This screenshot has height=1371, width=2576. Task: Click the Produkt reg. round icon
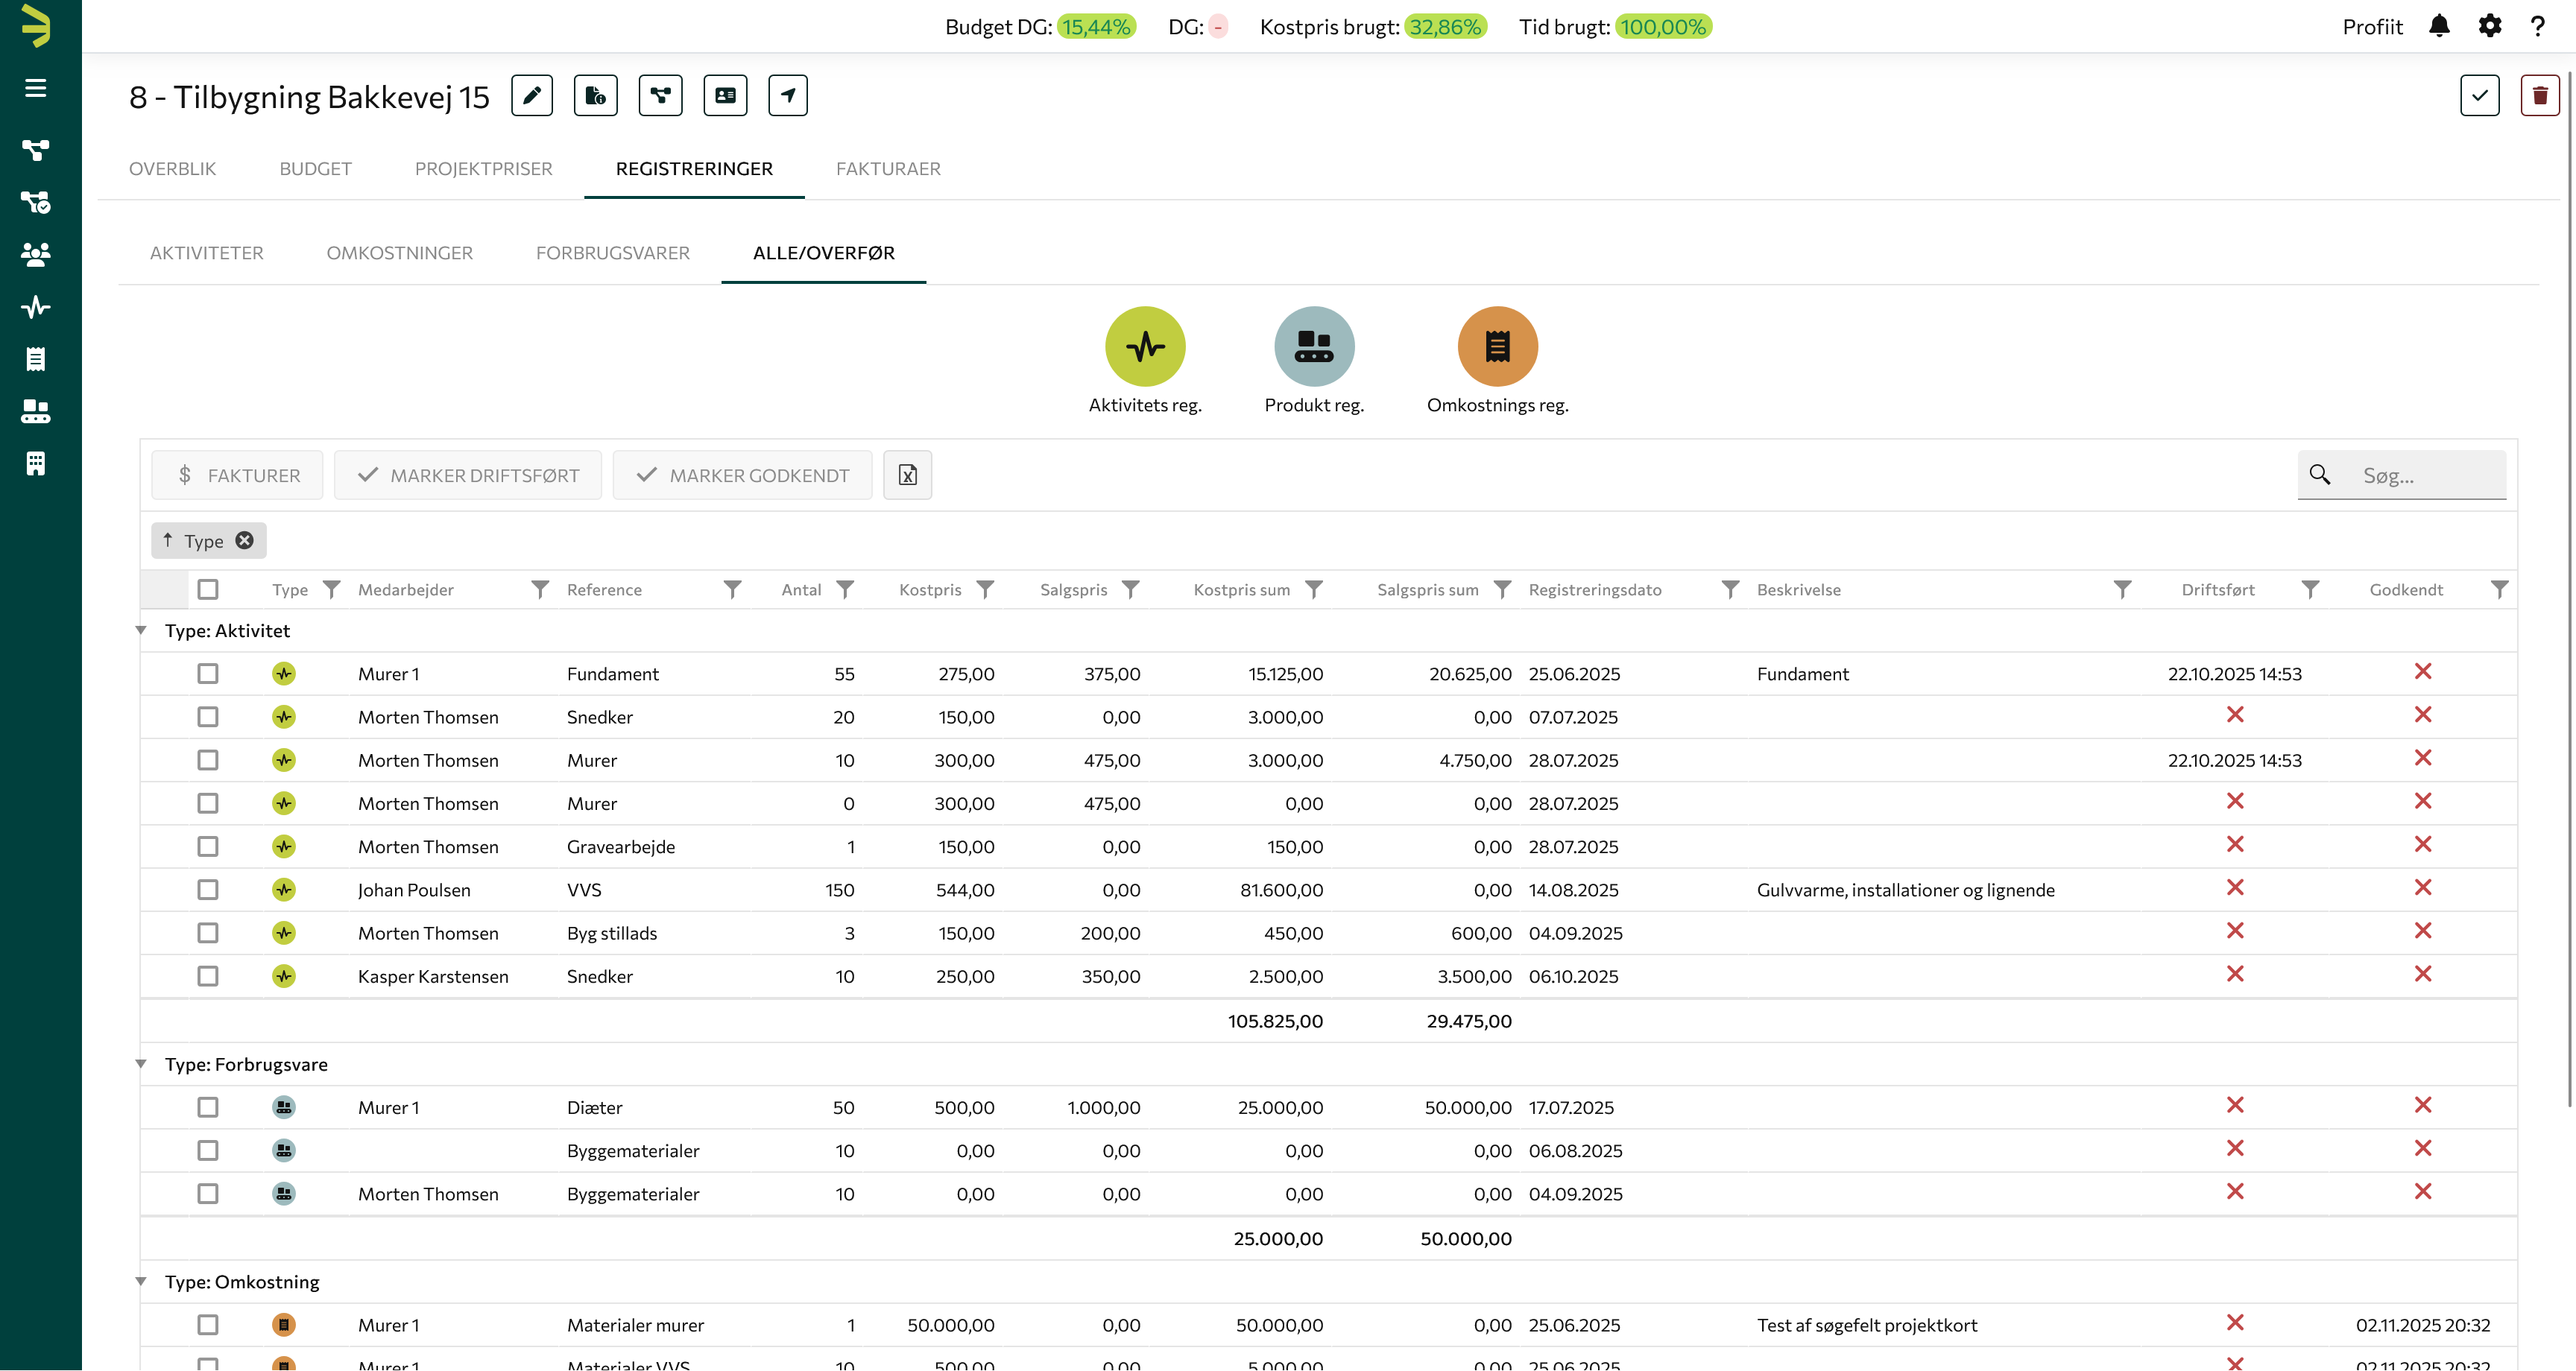point(1314,346)
